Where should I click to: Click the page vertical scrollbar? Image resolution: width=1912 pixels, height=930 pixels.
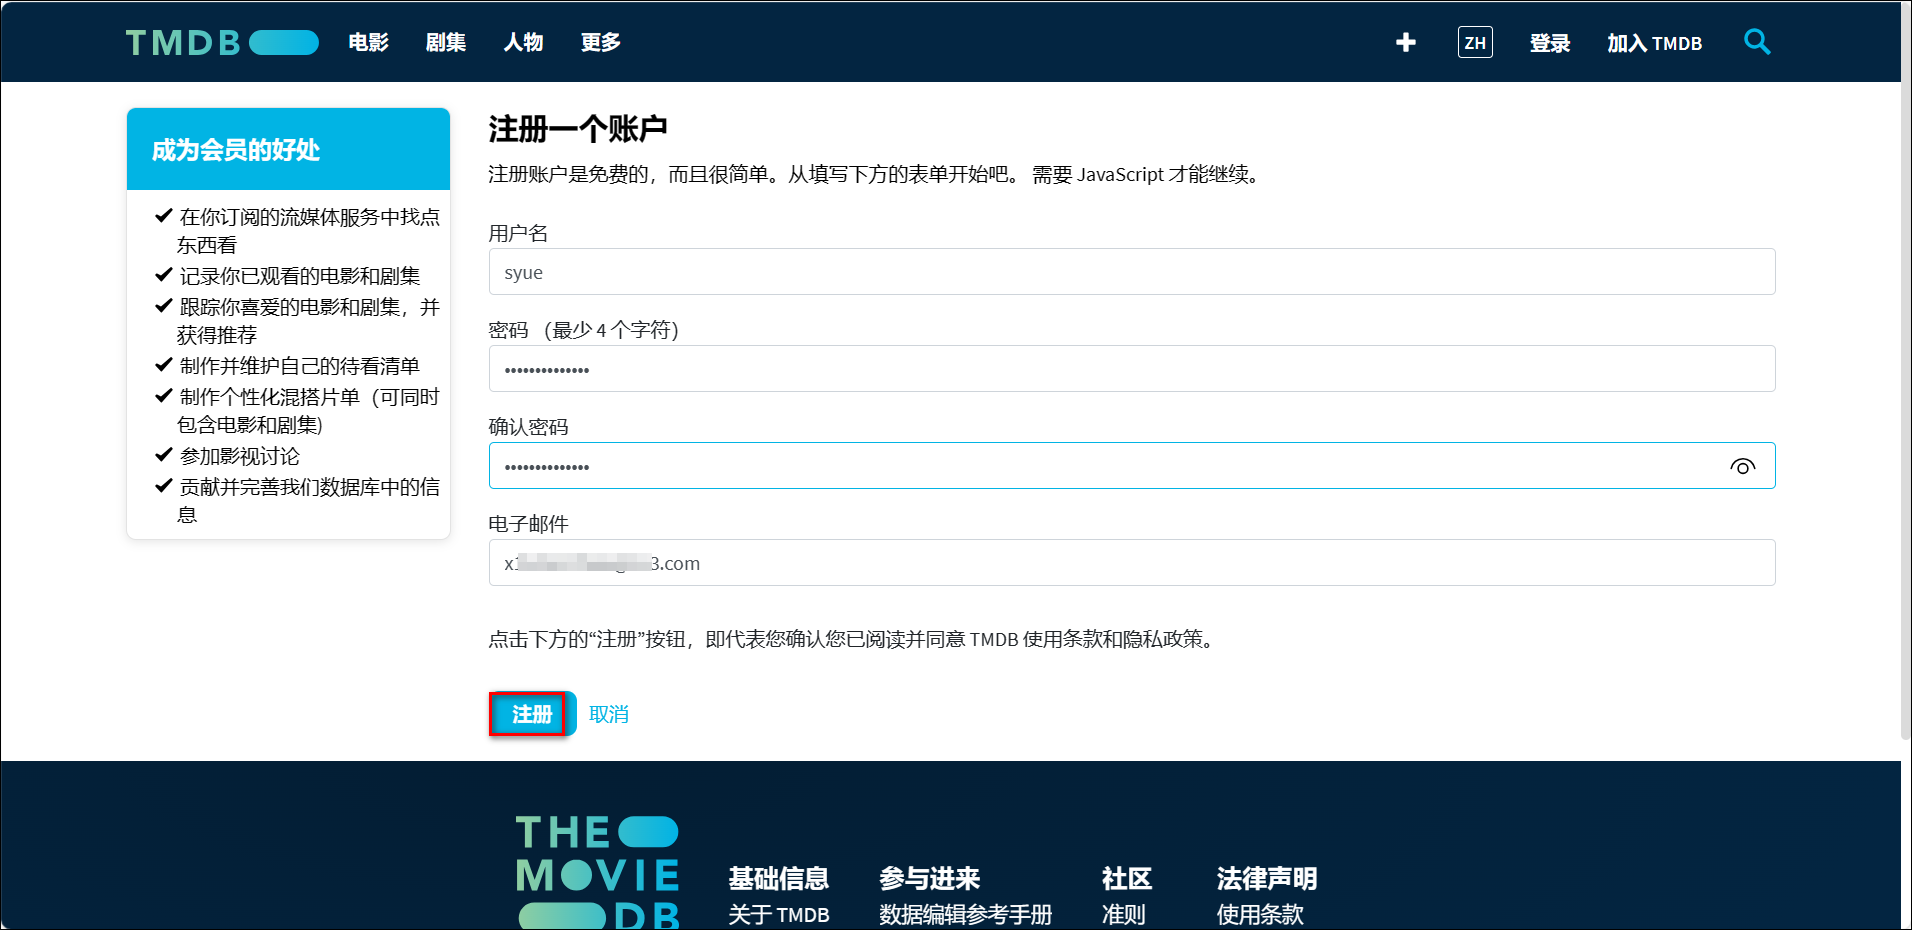coord(1906,400)
